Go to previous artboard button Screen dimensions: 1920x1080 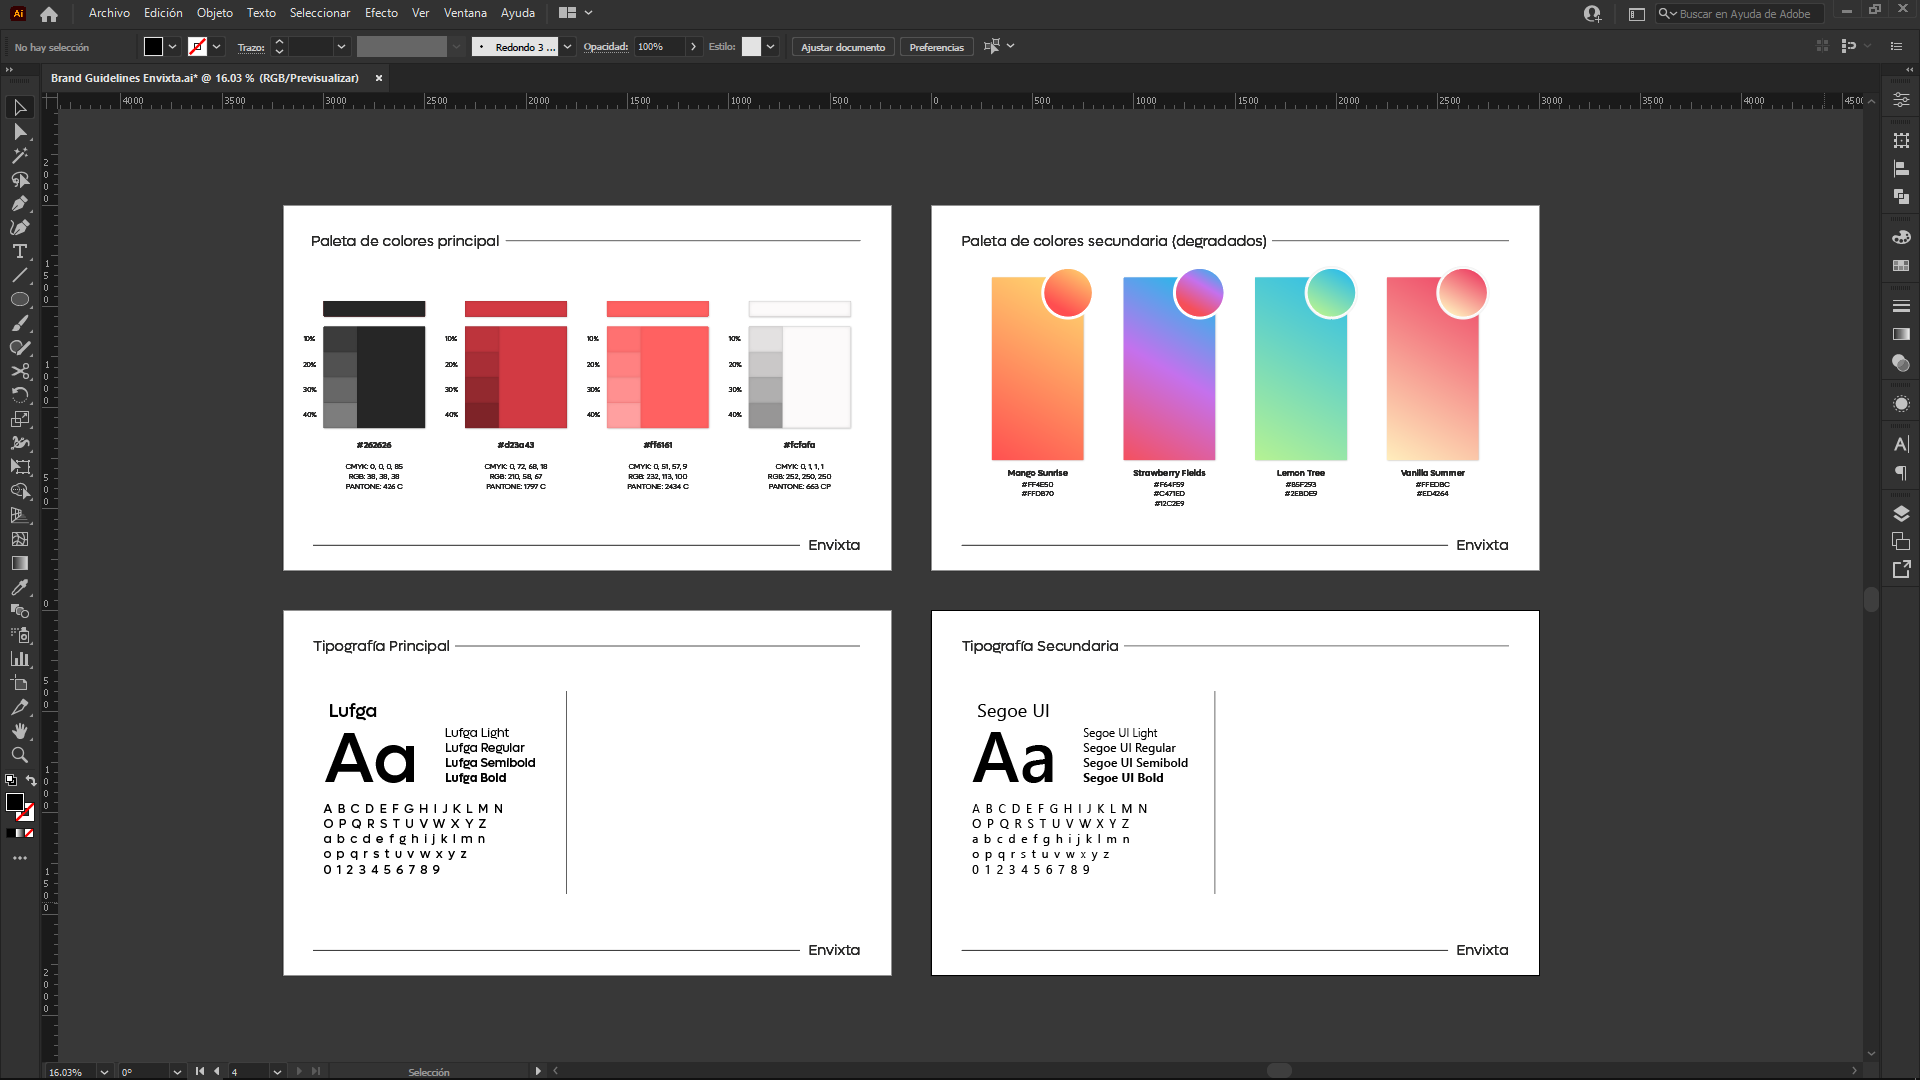tap(217, 1071)
